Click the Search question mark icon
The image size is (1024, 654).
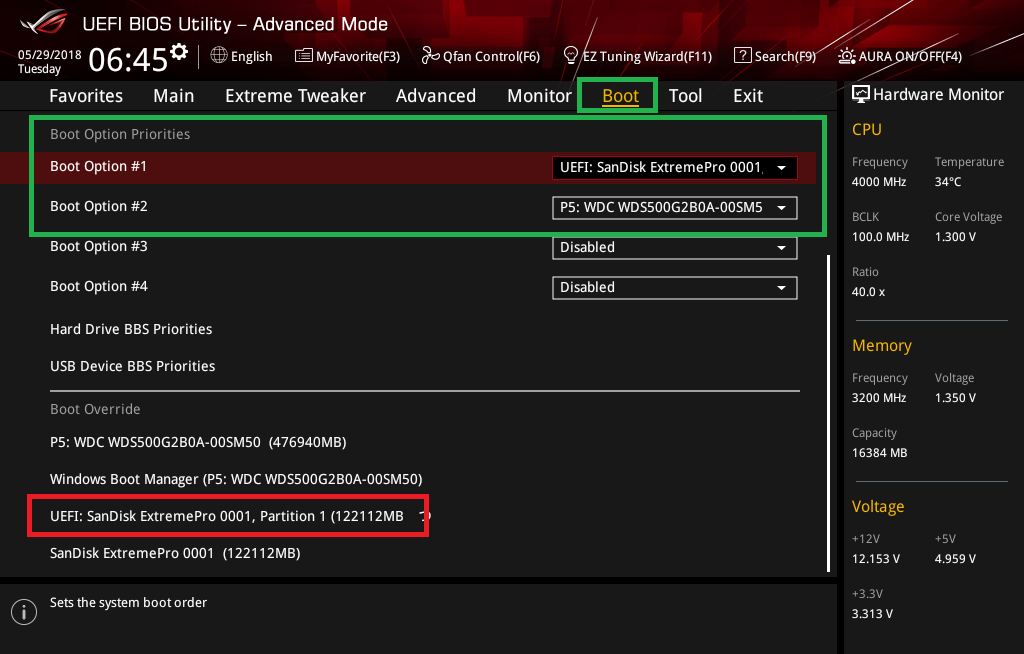pos(743,56)
